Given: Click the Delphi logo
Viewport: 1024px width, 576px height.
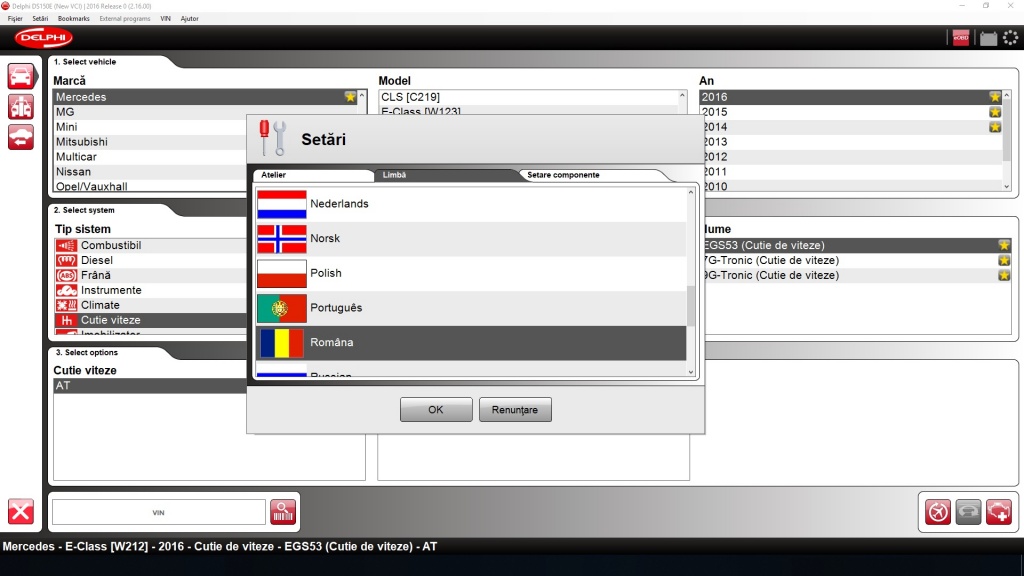Looking at the screenshot, I should coord(44,38).
